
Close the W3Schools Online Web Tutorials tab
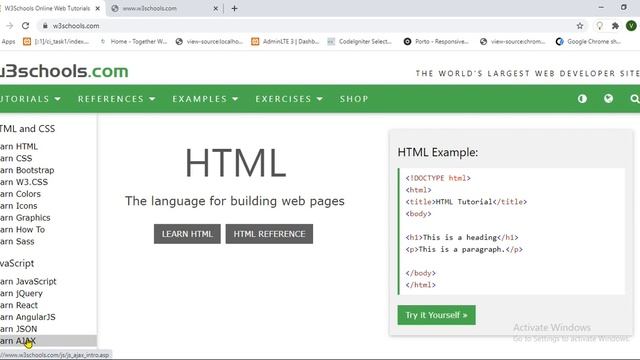point(98,8)
